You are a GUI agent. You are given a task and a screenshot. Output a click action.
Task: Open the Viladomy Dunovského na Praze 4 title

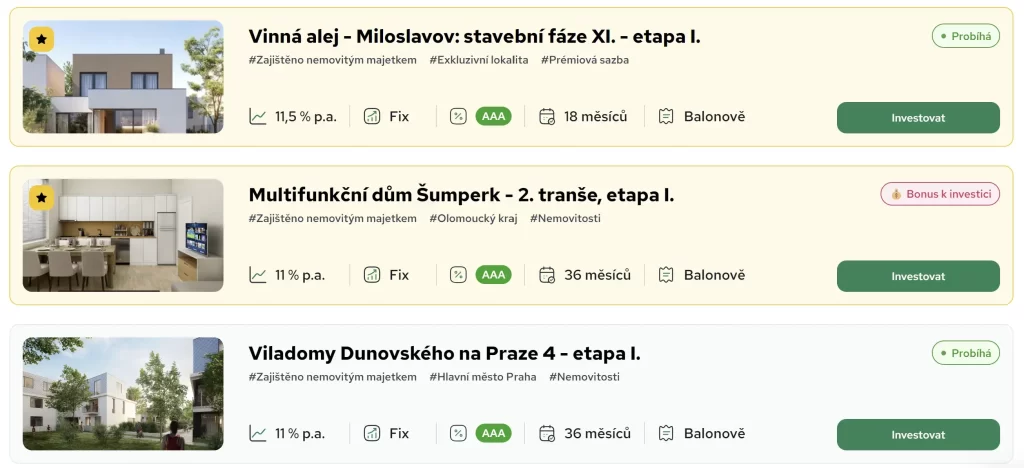pyautogui.click(x=445, y=354)
